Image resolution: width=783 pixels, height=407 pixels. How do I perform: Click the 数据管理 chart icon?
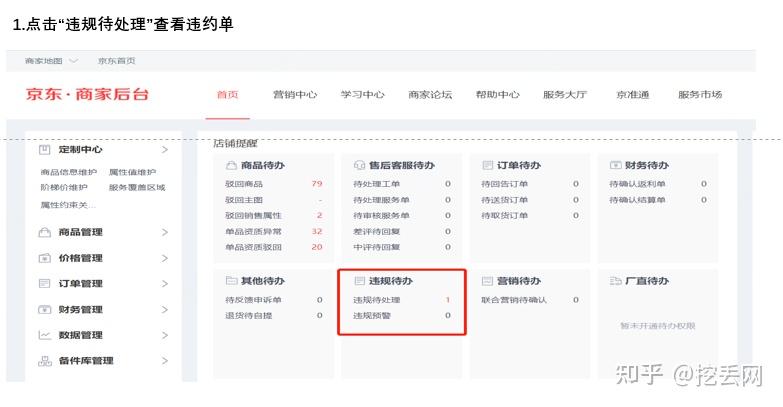coord(44,335)
